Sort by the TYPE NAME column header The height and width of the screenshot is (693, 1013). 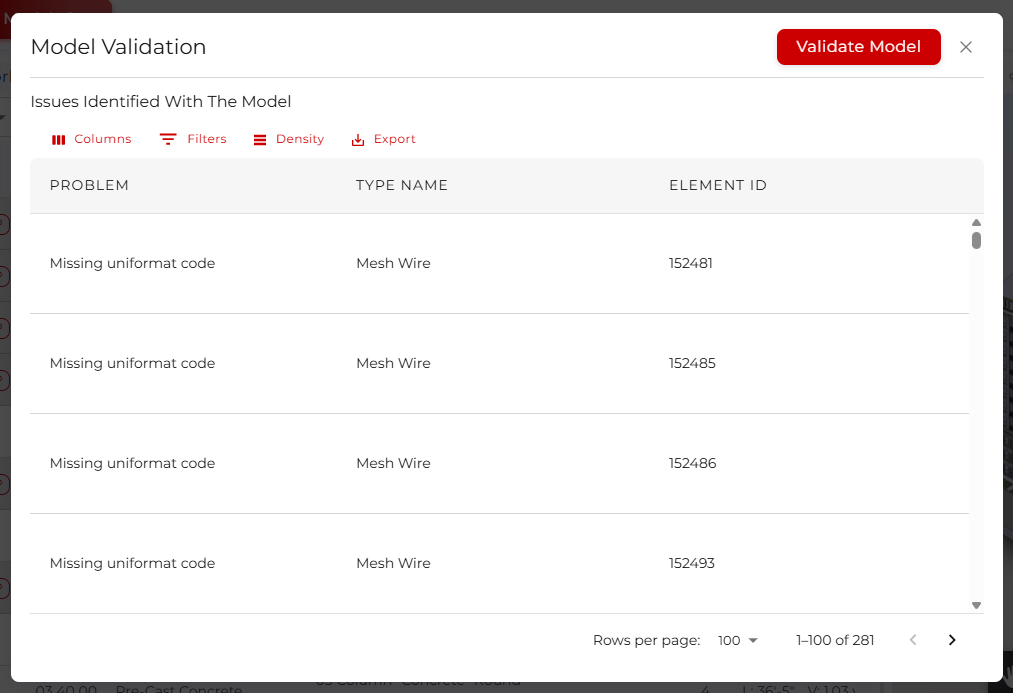(x=402, y=185)
